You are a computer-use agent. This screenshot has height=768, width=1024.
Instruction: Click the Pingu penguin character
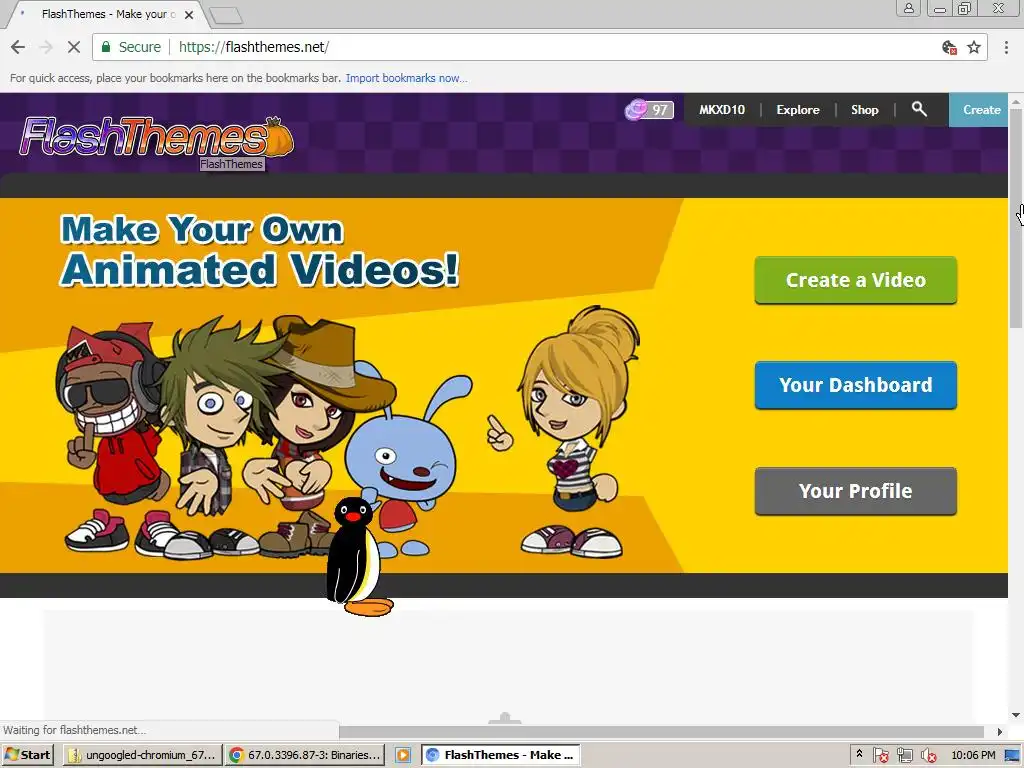point(358,557)
